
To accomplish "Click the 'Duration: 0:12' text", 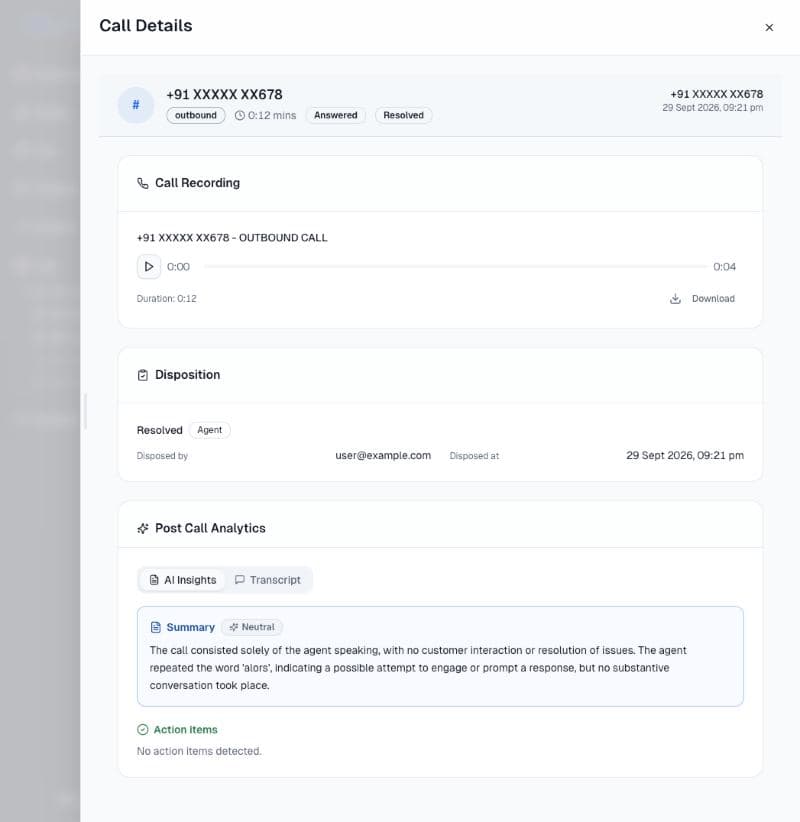I will (167, 299).
